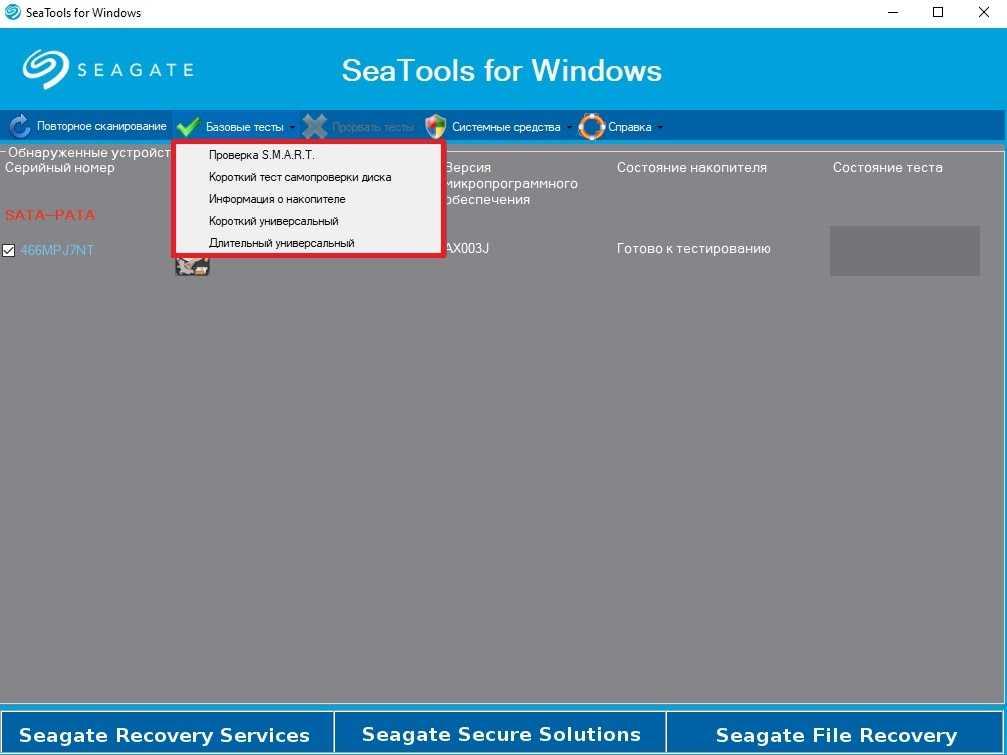The image size is (1007, 755).
Task: Choose Длительный универсальный test
Action: pyautogui.click(x=308, y=243)
